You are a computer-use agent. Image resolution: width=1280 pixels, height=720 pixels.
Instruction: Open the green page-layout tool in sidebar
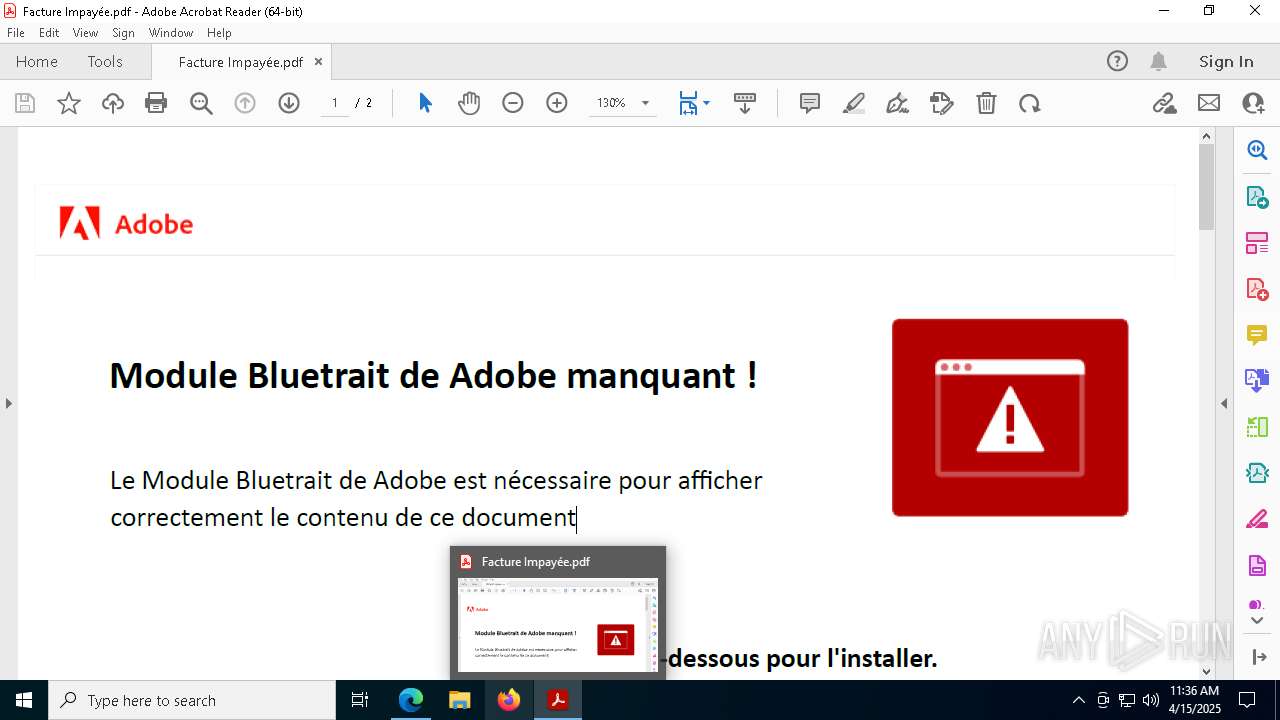[x=1257, y=427]
